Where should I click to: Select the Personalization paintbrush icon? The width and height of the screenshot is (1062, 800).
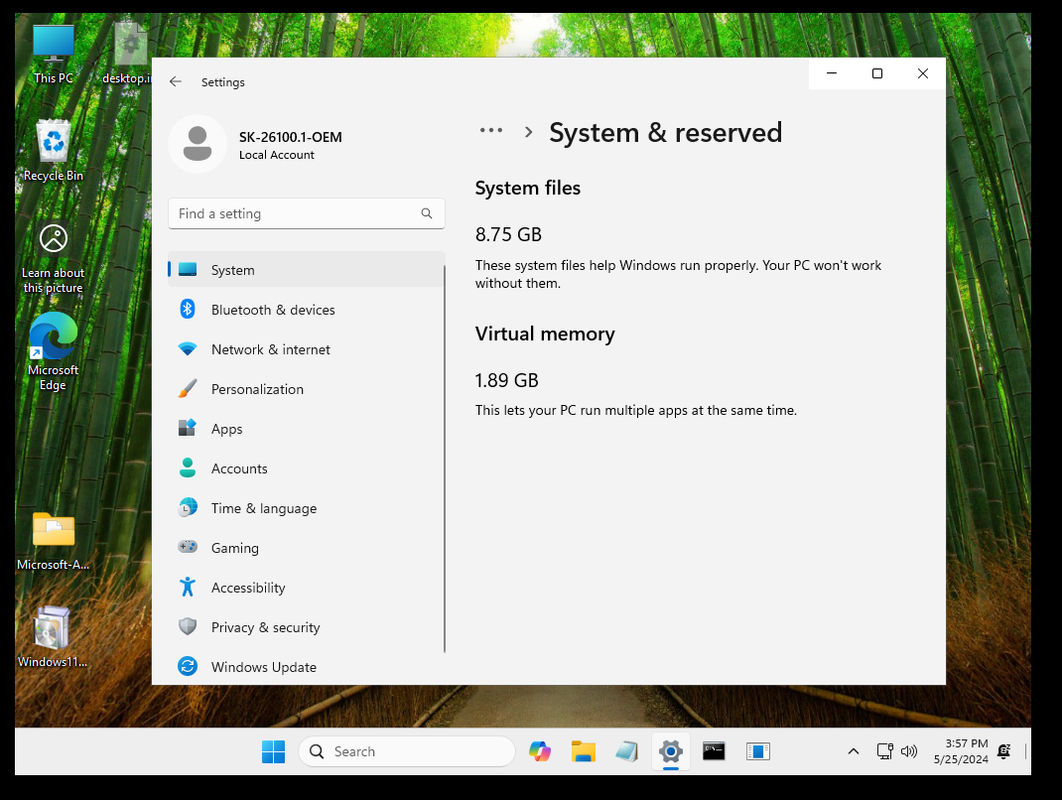[x=188, y=389]
